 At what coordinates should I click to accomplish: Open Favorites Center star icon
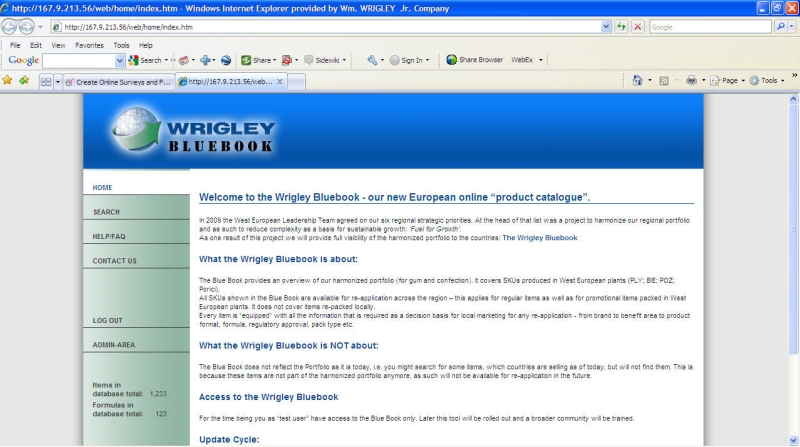pyautogui.click(x=8, y=80)
